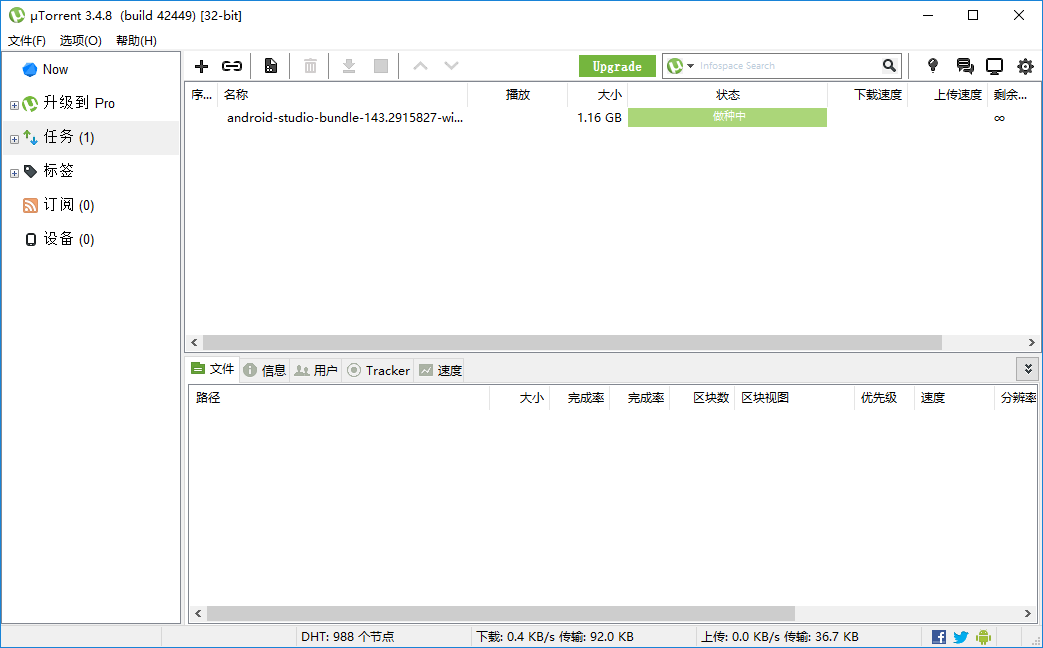Click the 优先级 column header
This screenshot has height=648, width=1043.
click(884, 398)
